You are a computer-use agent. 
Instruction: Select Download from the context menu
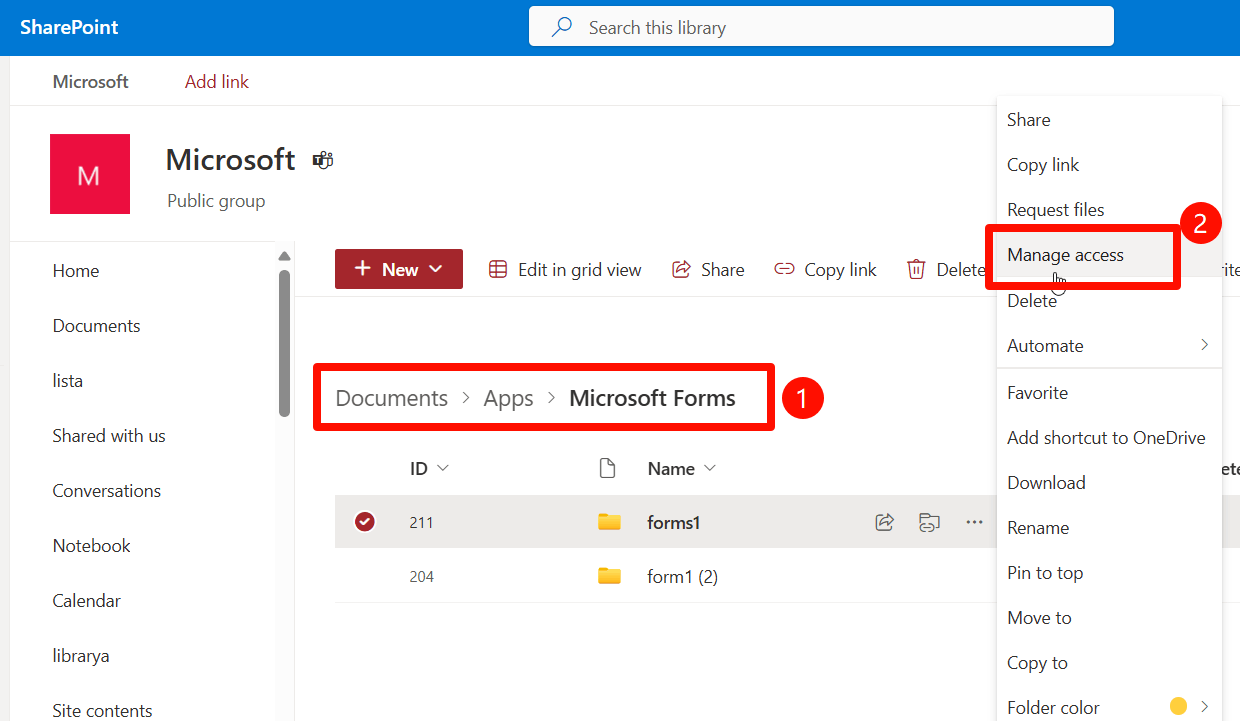point(1046,482)
